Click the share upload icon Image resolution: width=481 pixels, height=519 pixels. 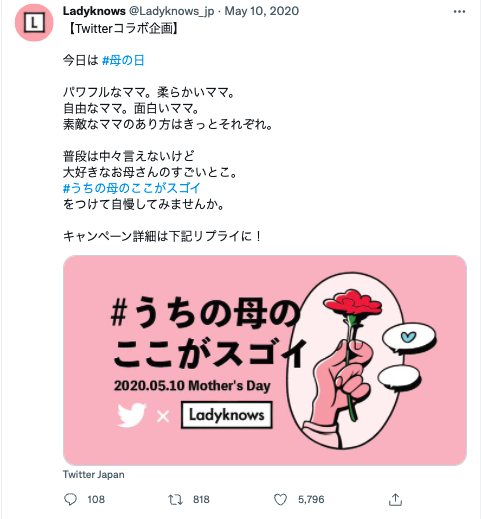[x=395, y=499]
